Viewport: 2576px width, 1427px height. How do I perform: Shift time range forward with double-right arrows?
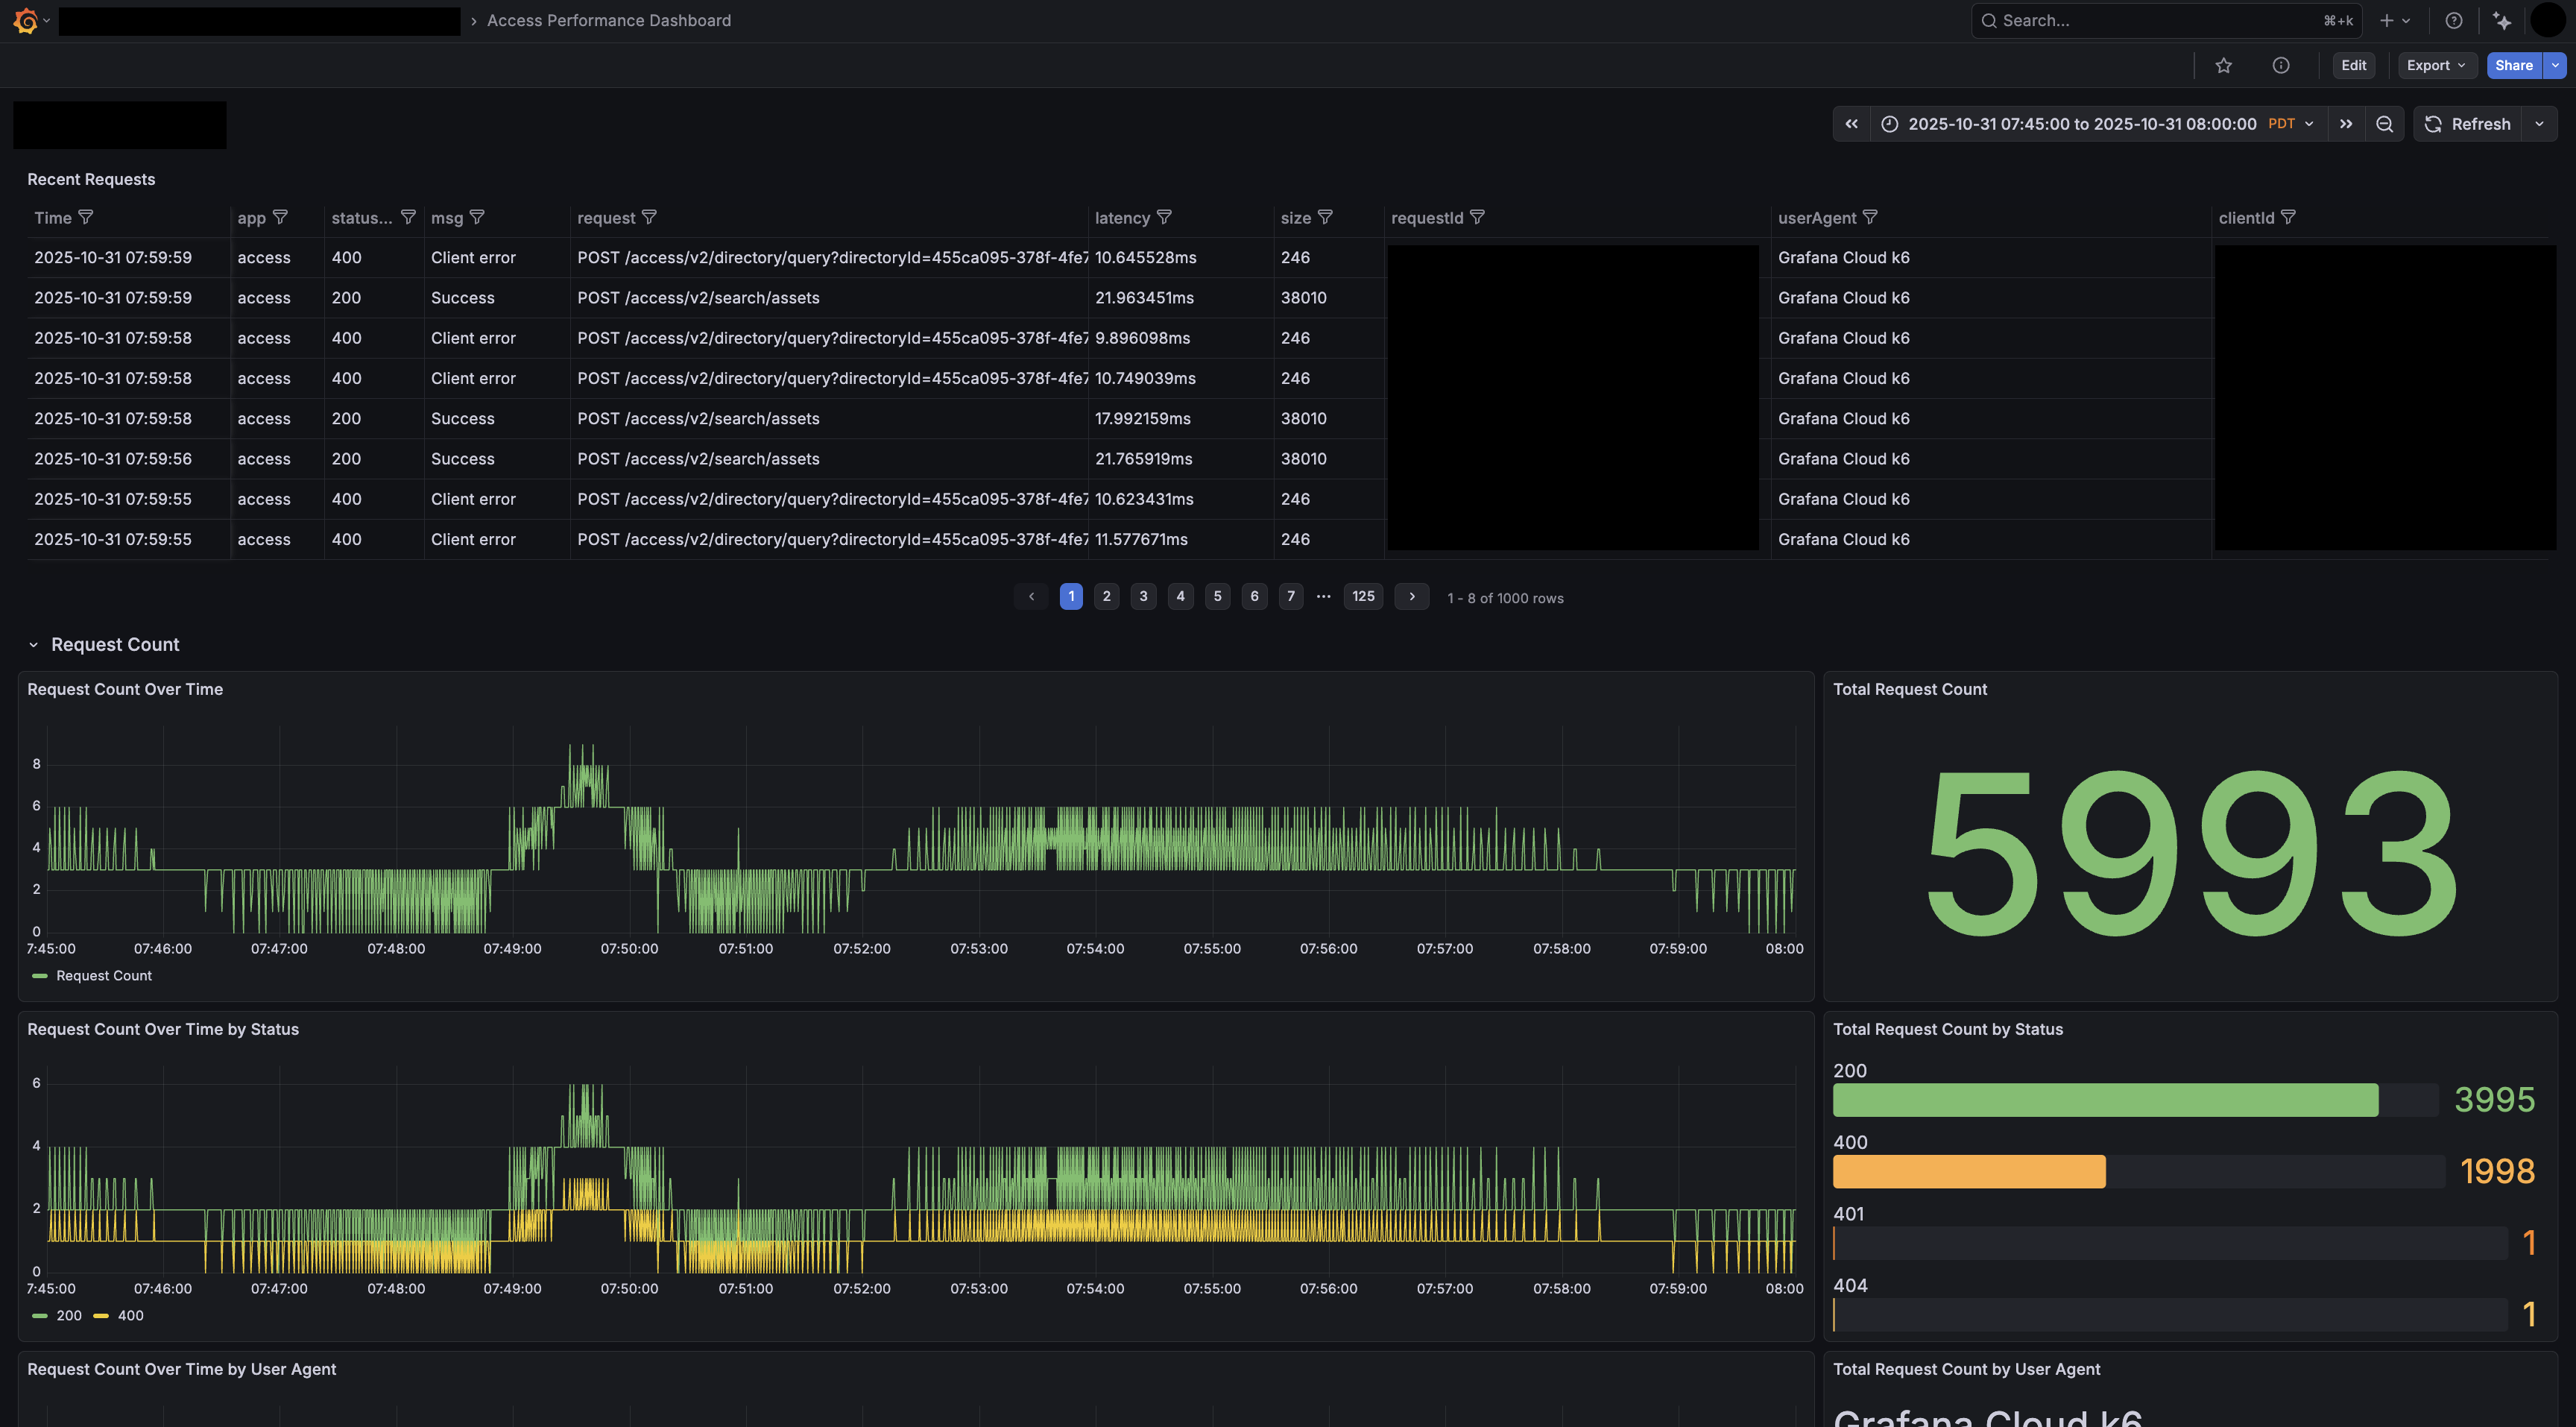pos(2345,124)
